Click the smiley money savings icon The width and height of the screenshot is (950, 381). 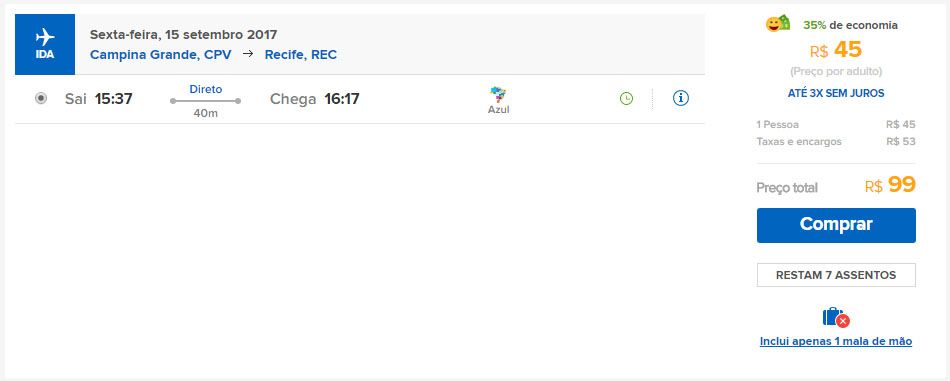[778, 24]
